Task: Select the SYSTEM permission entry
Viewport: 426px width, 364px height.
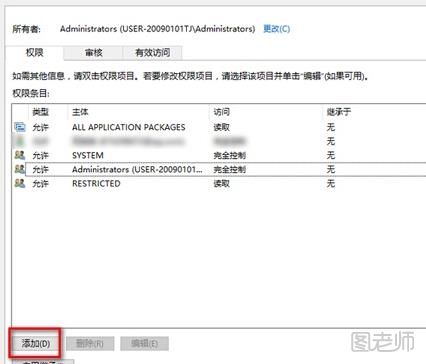Action: click(219, 155)
